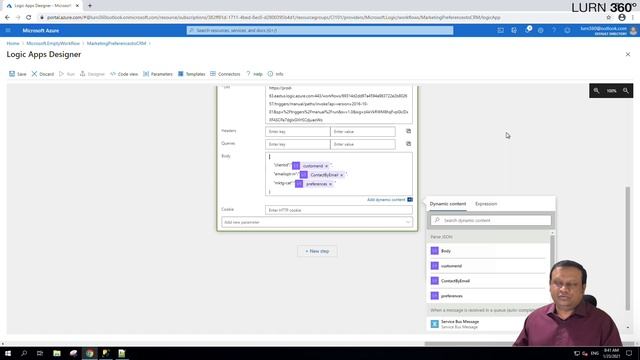The height and width of the screenshot is (360, 640).
Task: Click the Headers Enter key field
Action: pos(298,132)
